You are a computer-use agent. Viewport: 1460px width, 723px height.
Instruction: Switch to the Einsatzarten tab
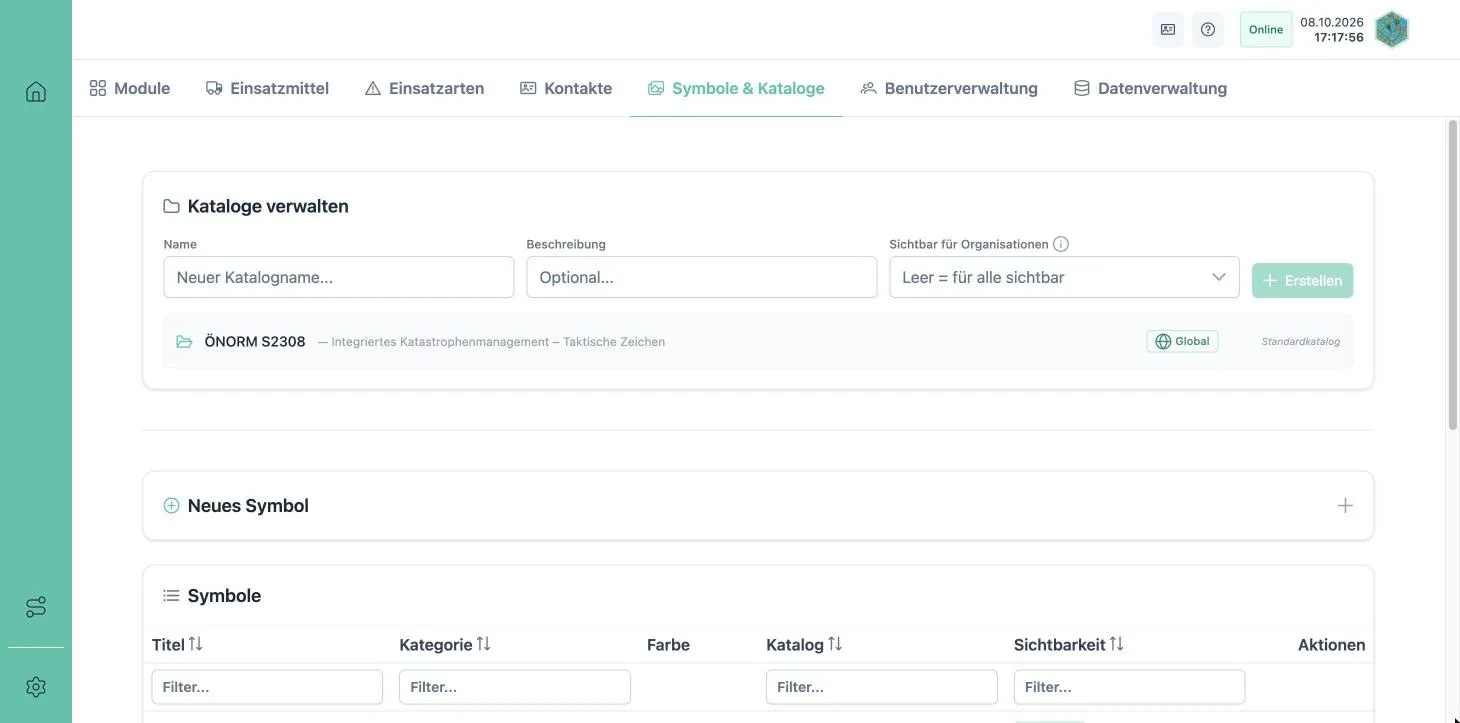coord(425,88)
